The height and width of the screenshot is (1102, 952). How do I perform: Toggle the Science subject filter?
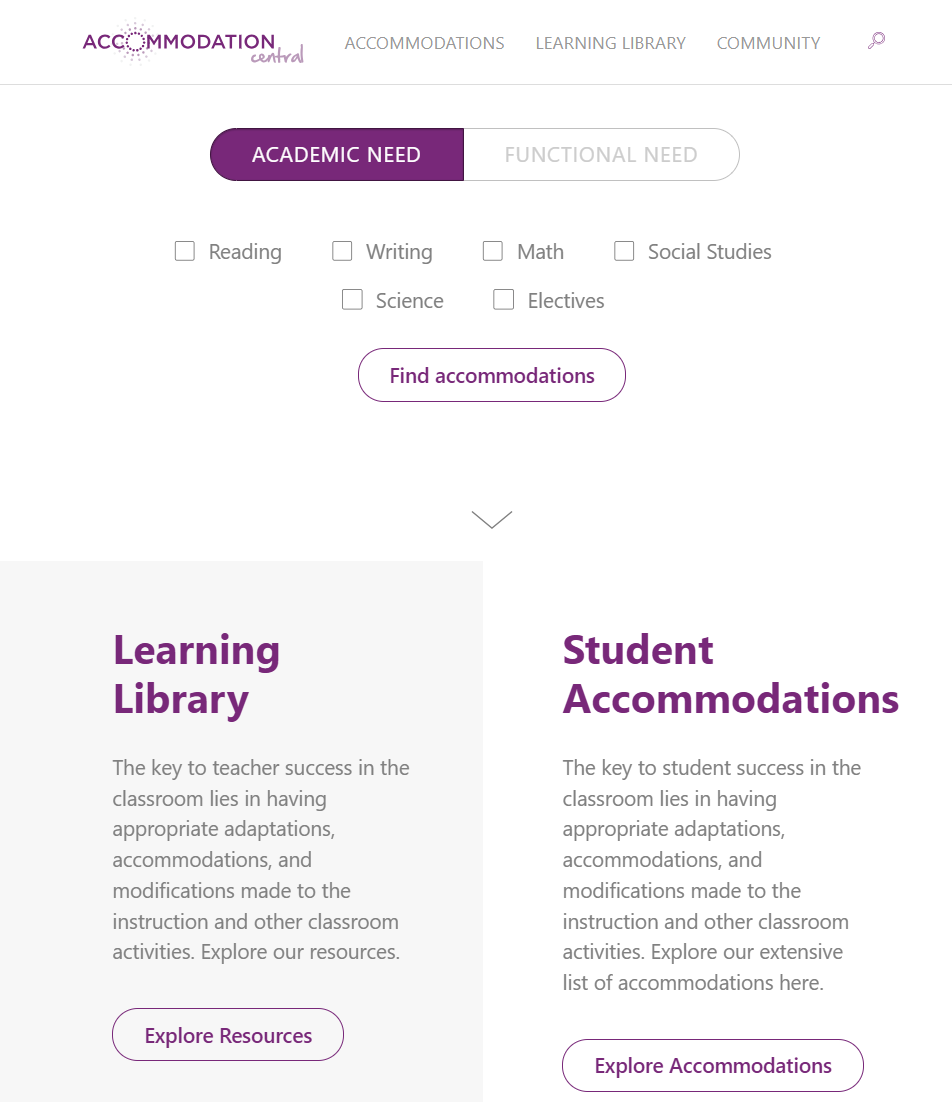(x=352, y=300)
